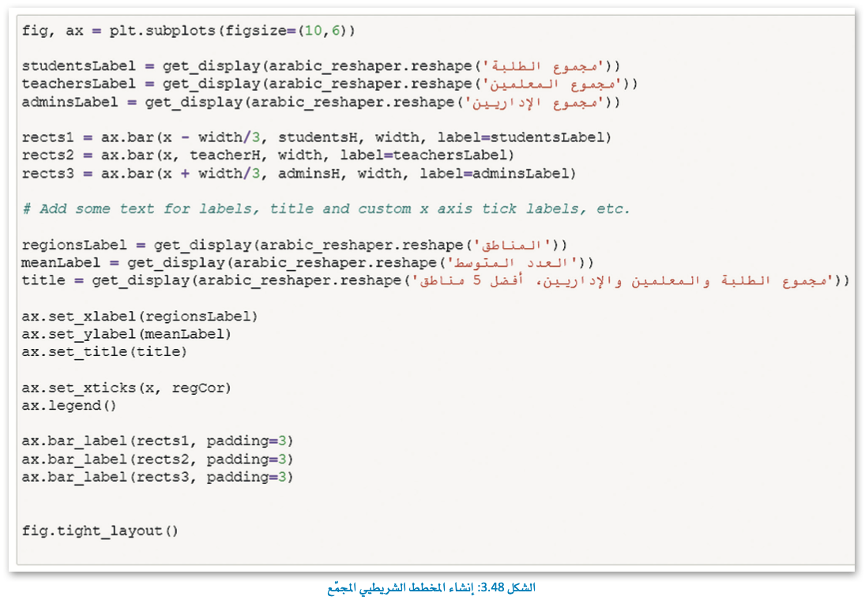Click the rects3 = ax.bar line
This screenshot has height=604, width=866.
[299, 173]
